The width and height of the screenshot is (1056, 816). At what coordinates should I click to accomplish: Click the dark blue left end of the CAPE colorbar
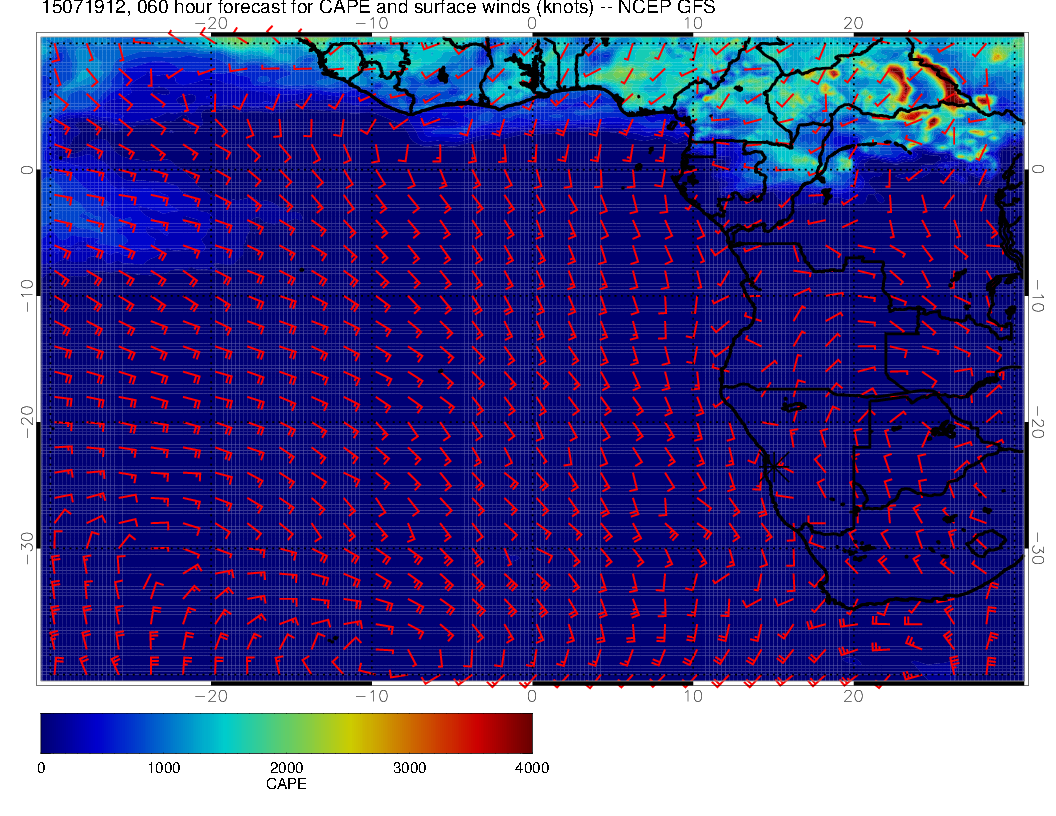pos(50,732)
